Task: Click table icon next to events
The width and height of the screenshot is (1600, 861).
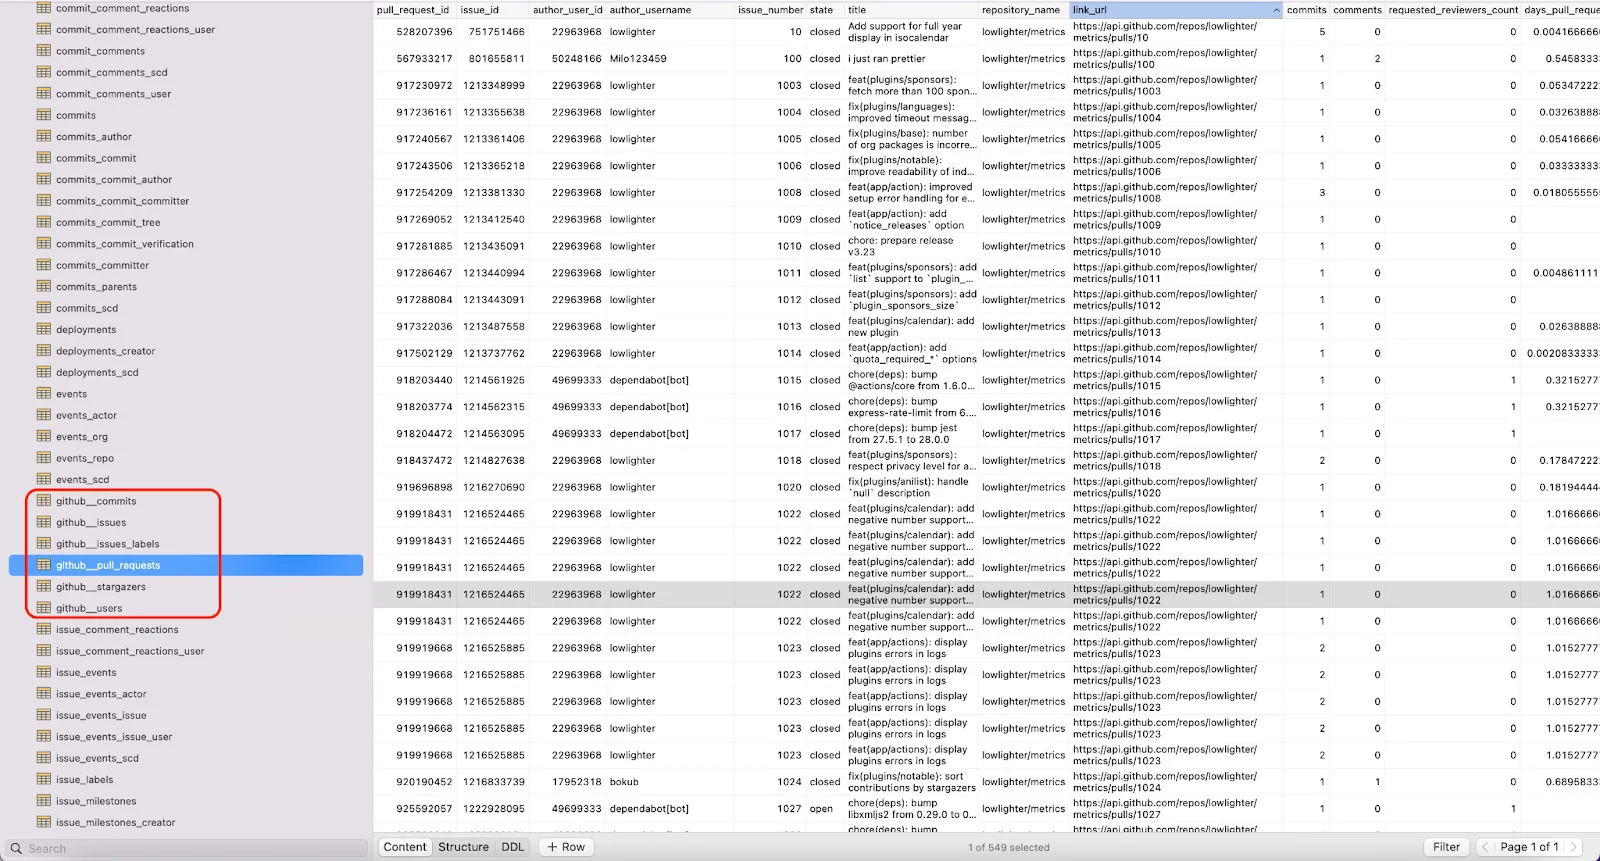Action: tap(44, 393)
